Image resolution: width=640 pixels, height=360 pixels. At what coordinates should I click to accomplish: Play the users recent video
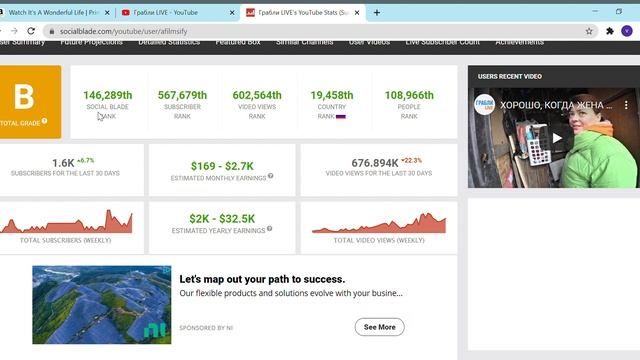coord(557,138)
